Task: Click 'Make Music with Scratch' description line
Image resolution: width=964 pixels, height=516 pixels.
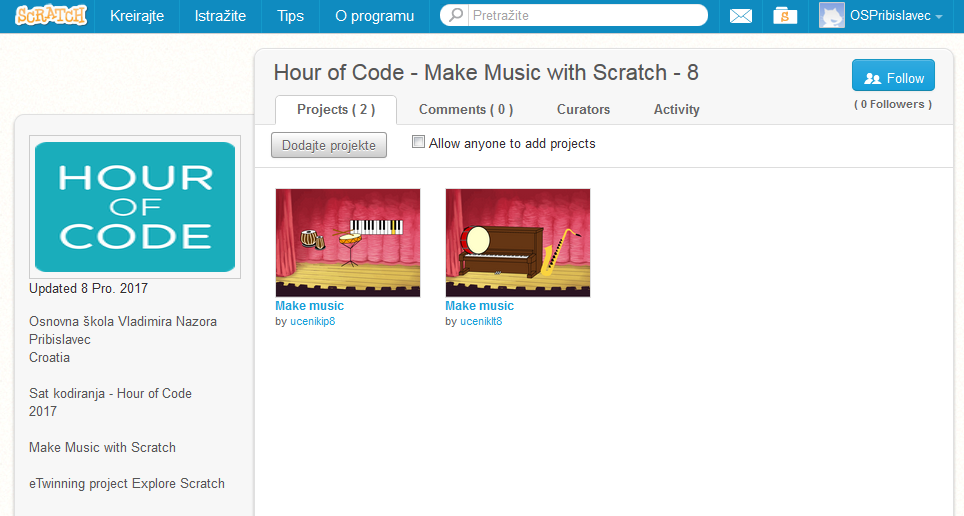Action: pos(102,447)
